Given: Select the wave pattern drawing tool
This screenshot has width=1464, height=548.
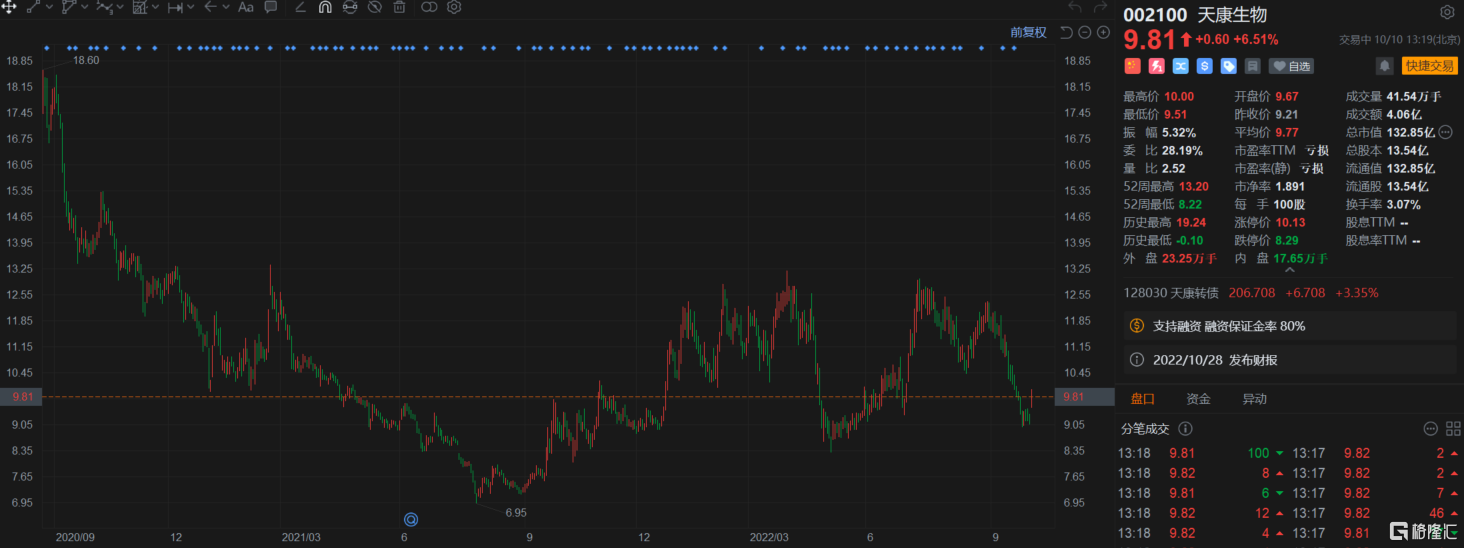Looking at the screenshot, I should (104, 7).
